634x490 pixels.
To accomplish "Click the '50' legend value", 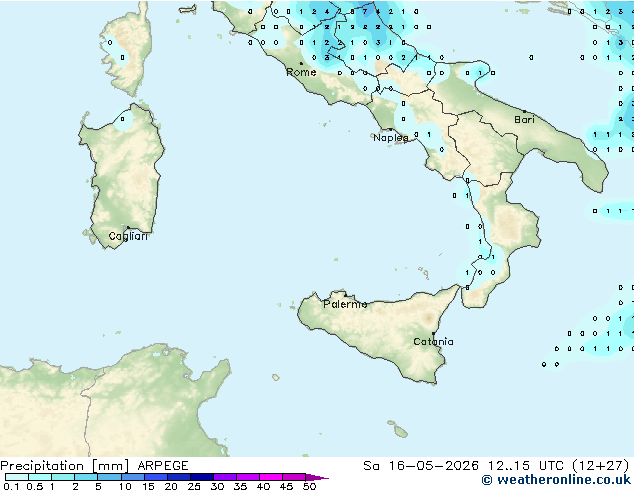I will tap(309, 486).
